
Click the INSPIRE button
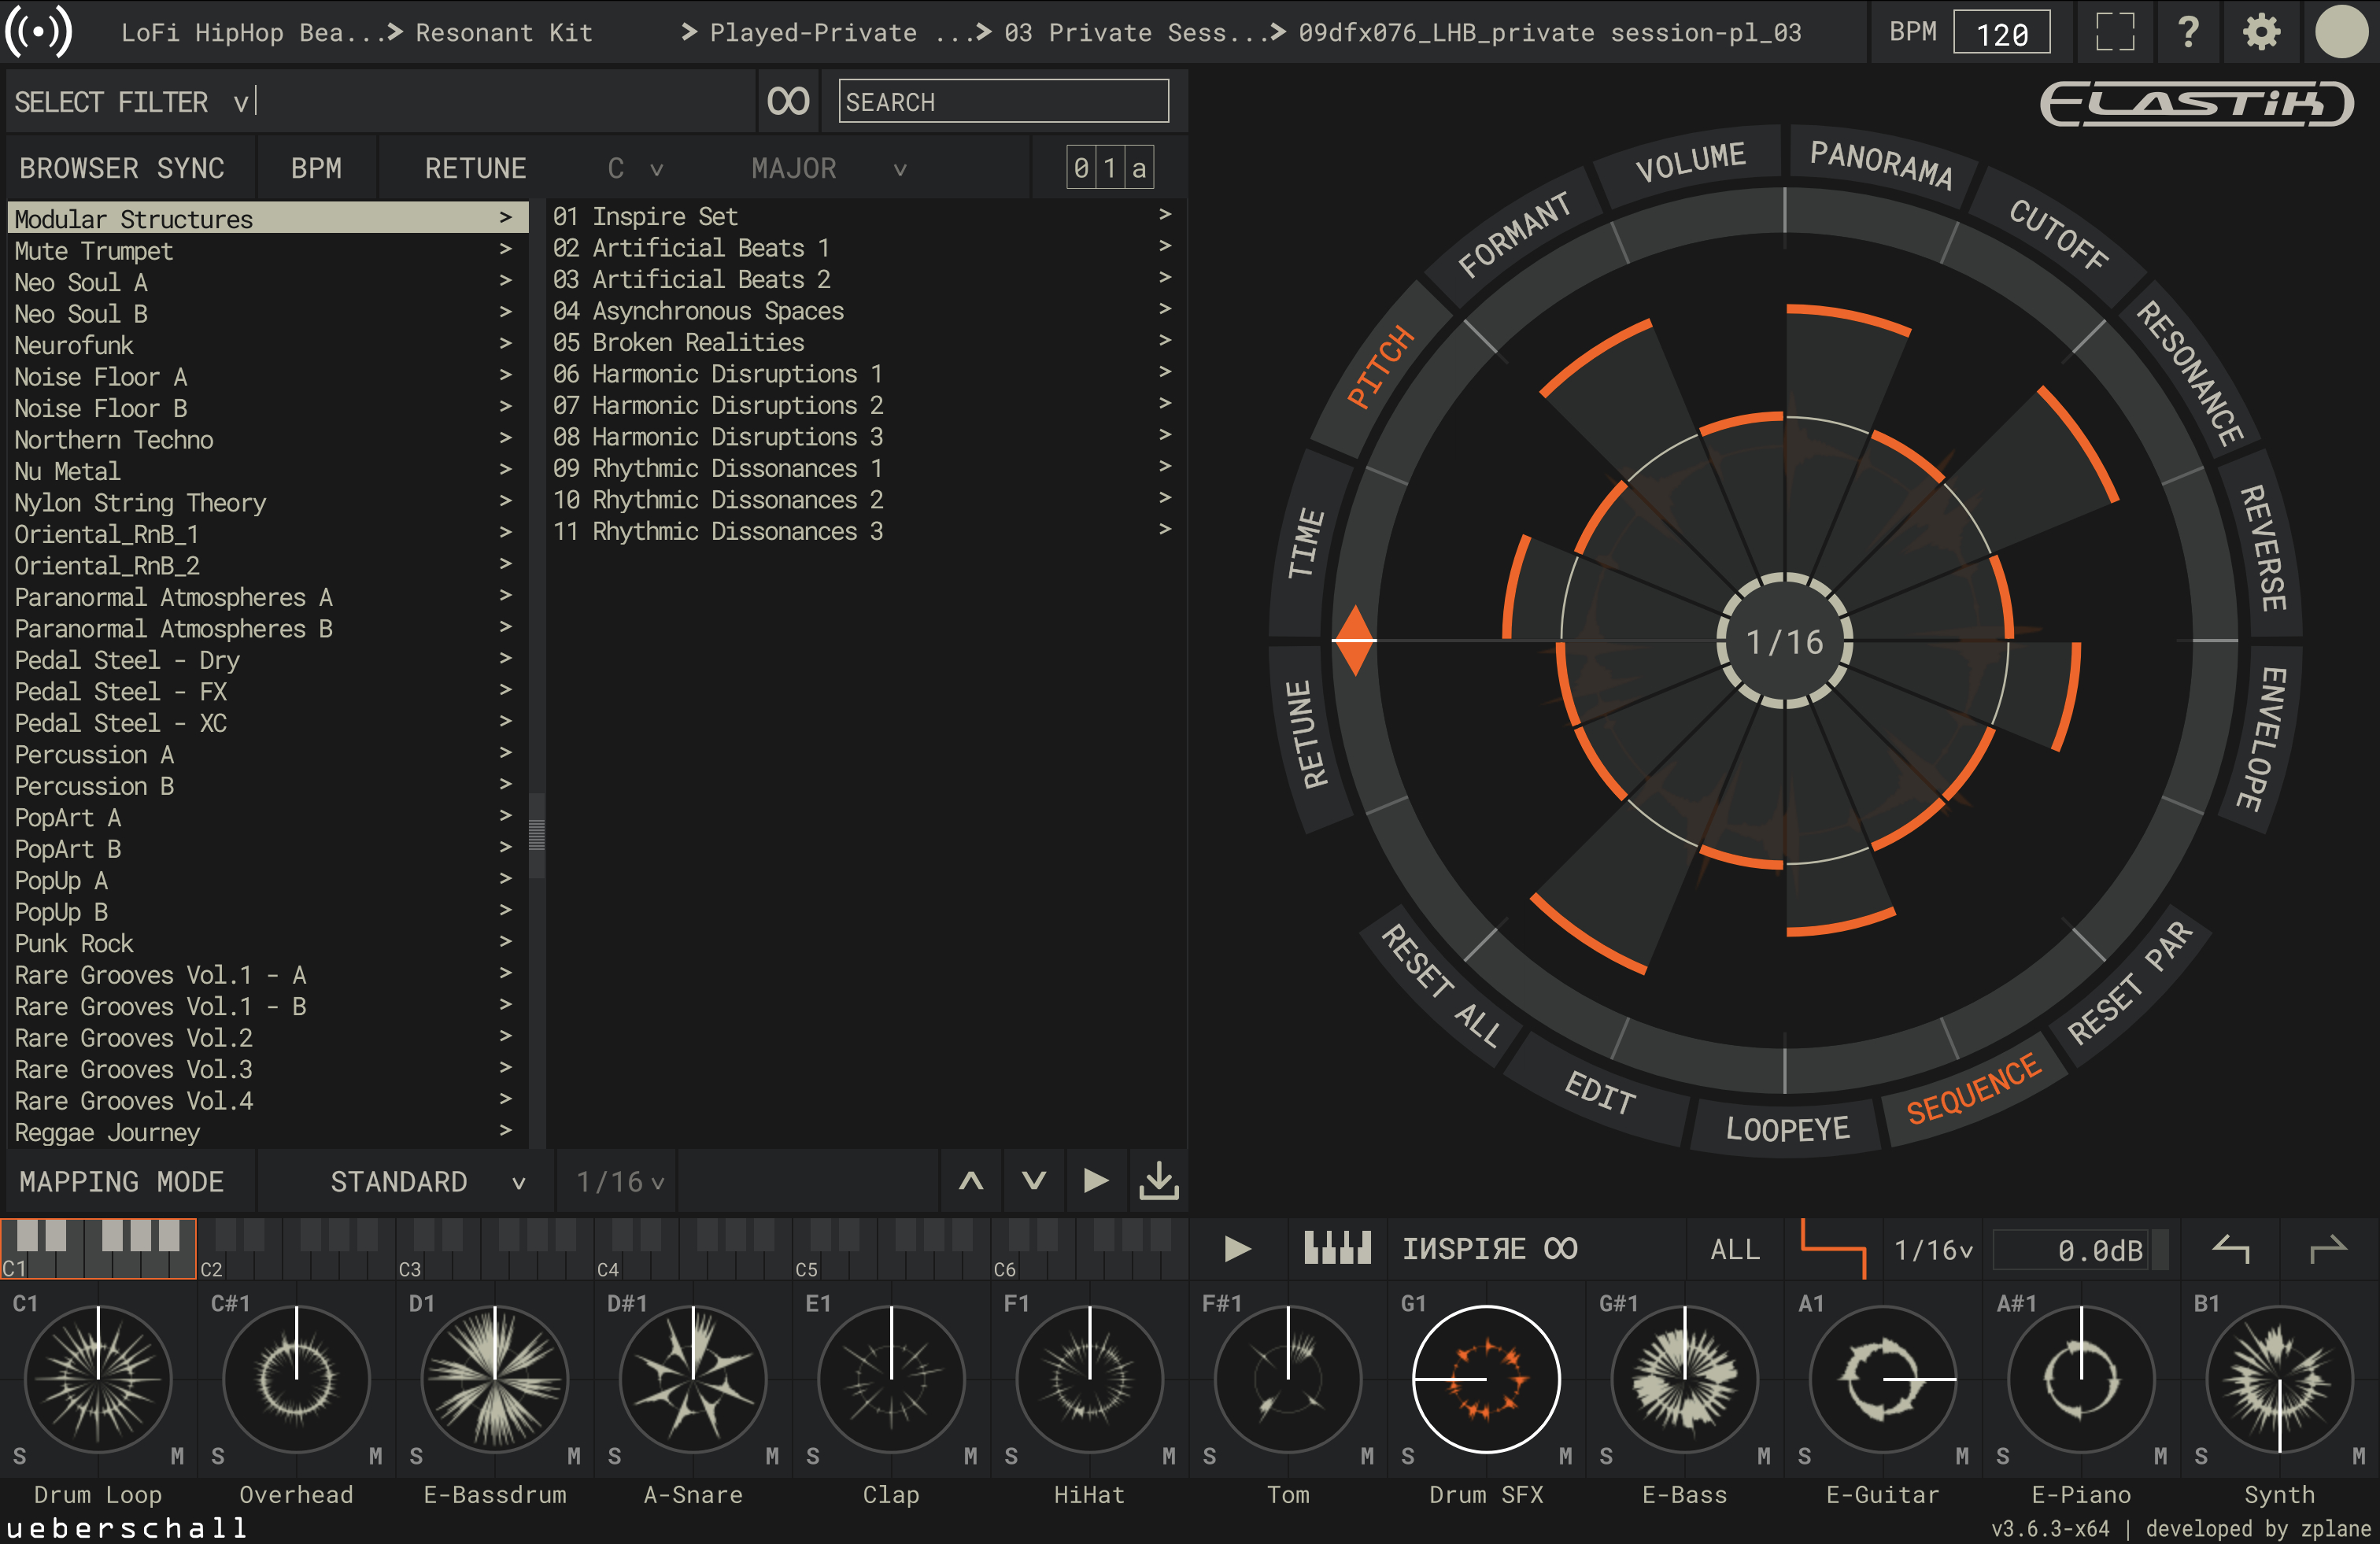point(1489,1249)
